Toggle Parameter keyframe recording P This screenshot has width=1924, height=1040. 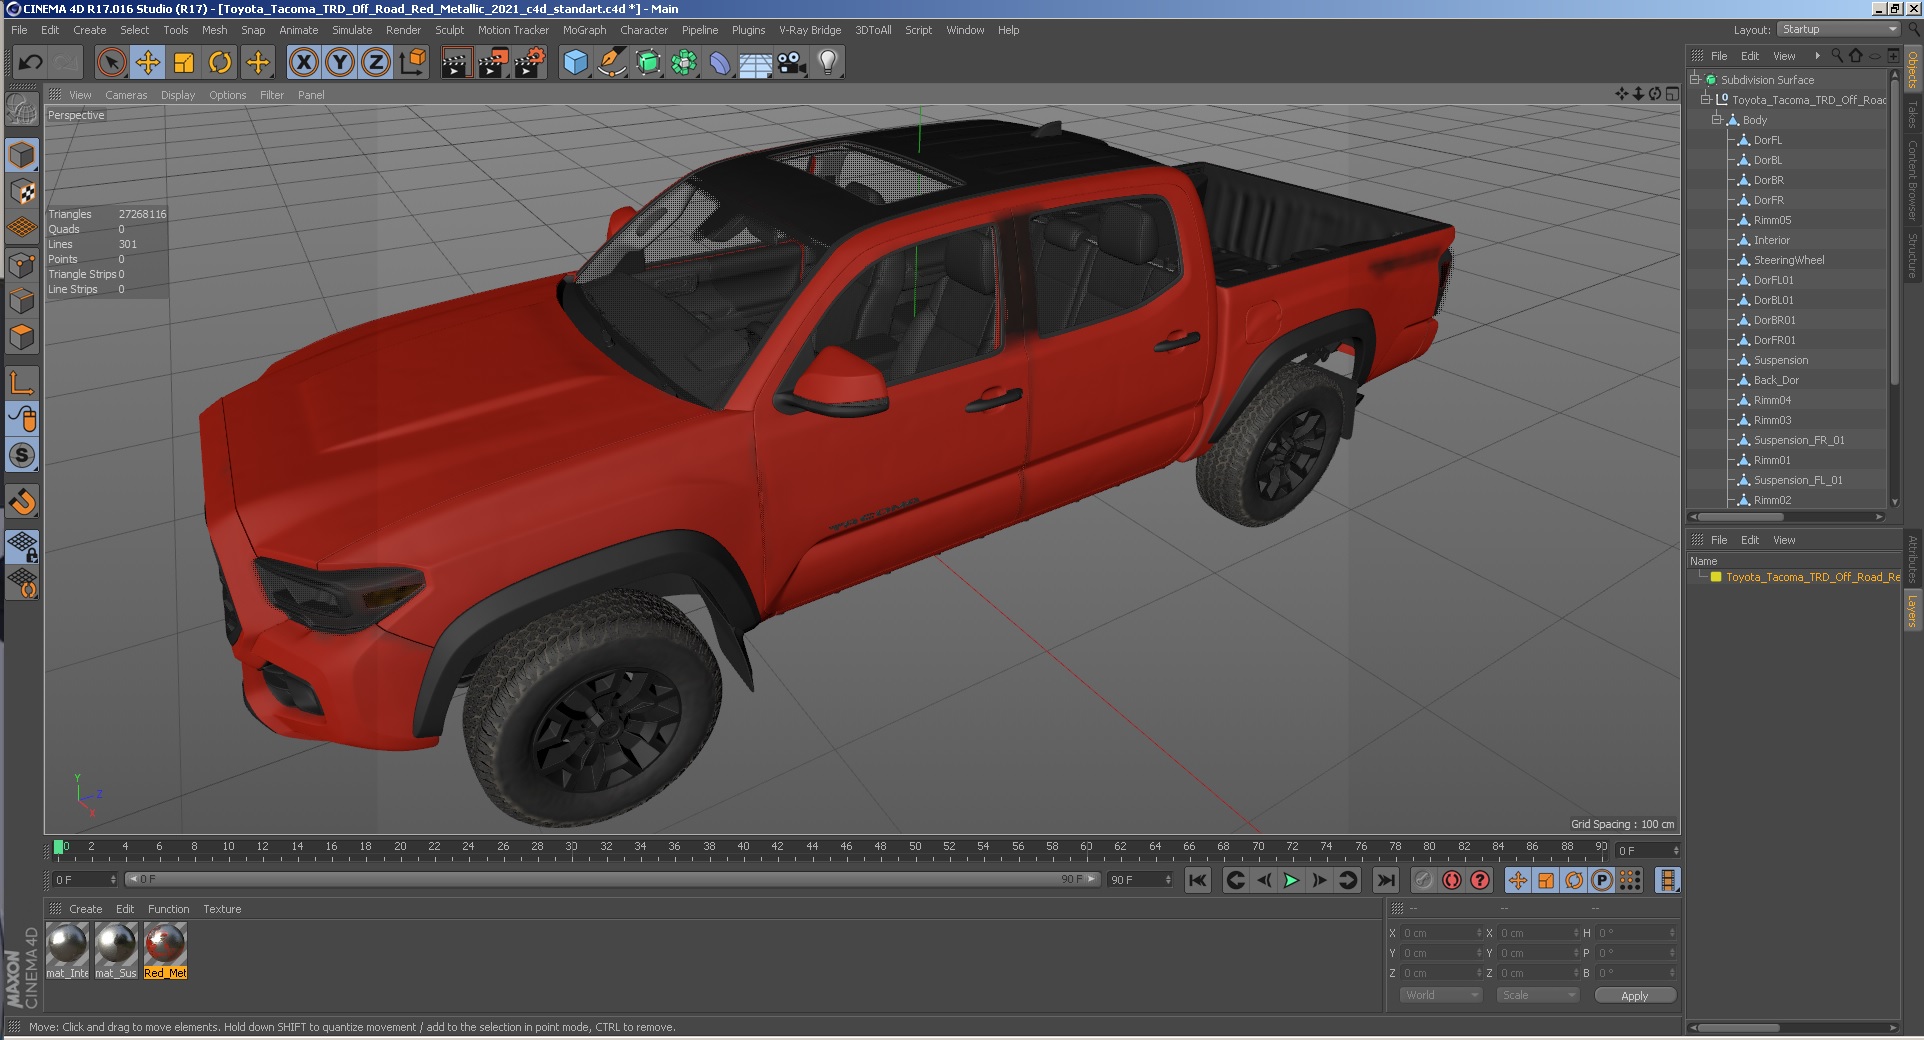[x=1602, y=880]
